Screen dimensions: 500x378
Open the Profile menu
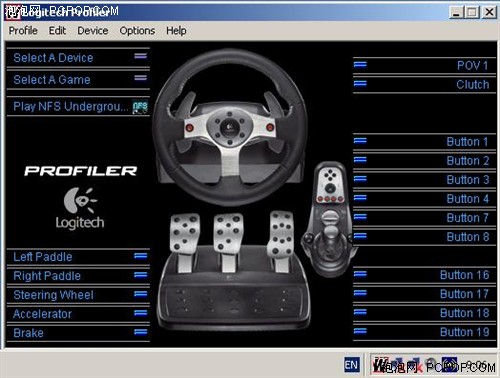point(23,31)
